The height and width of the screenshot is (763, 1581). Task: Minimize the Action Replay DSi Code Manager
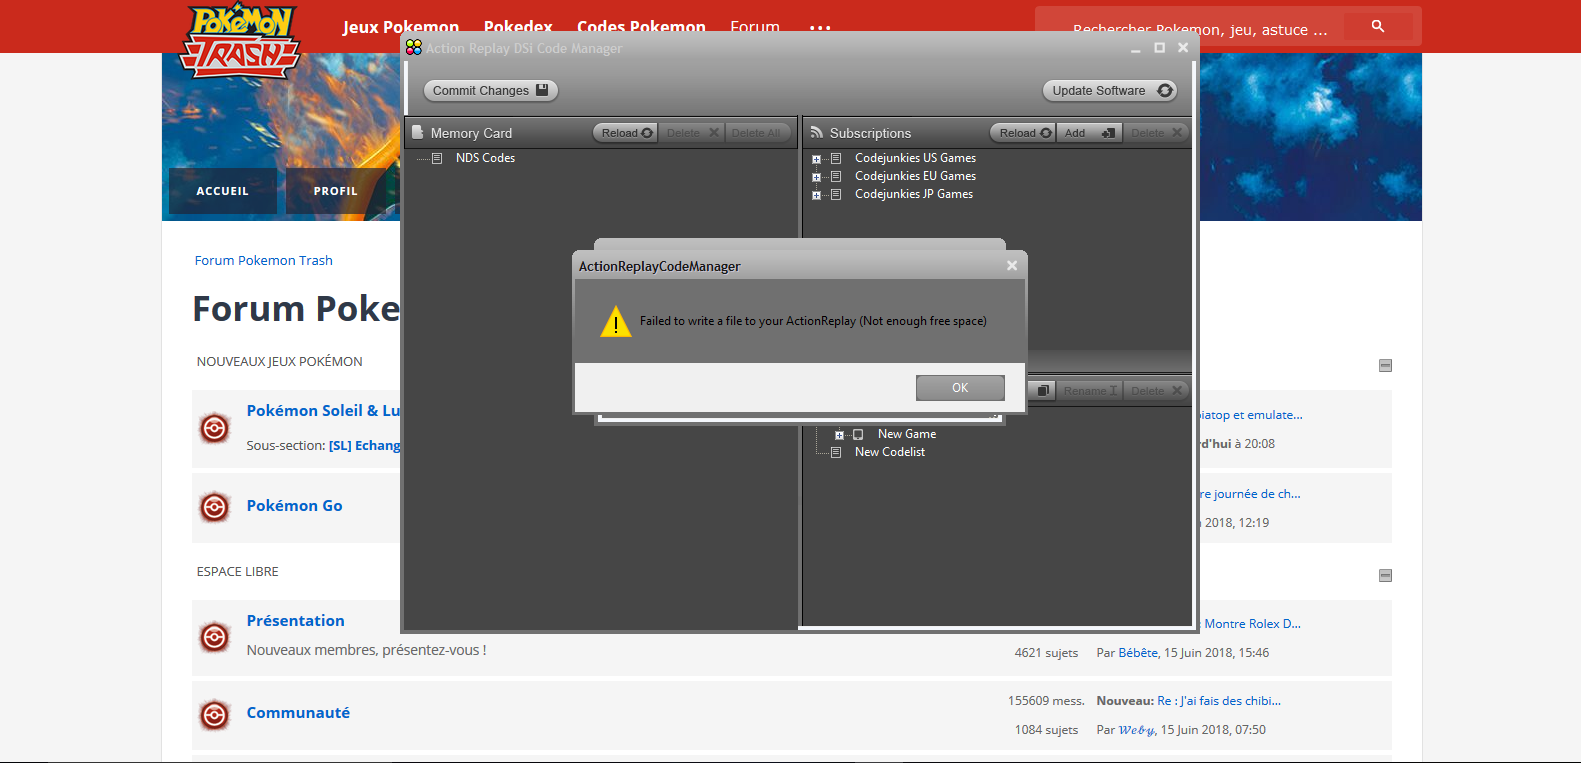[1135, 48]
